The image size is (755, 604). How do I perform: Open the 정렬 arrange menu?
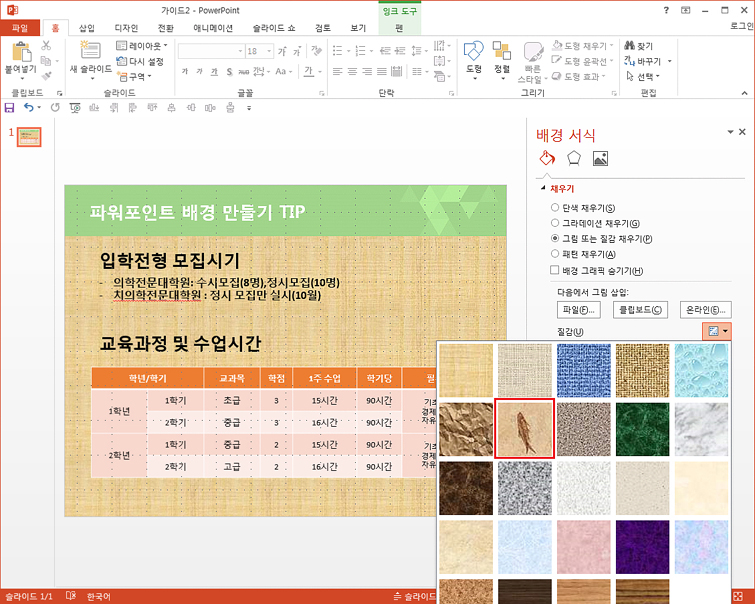[x=502, y=59]
